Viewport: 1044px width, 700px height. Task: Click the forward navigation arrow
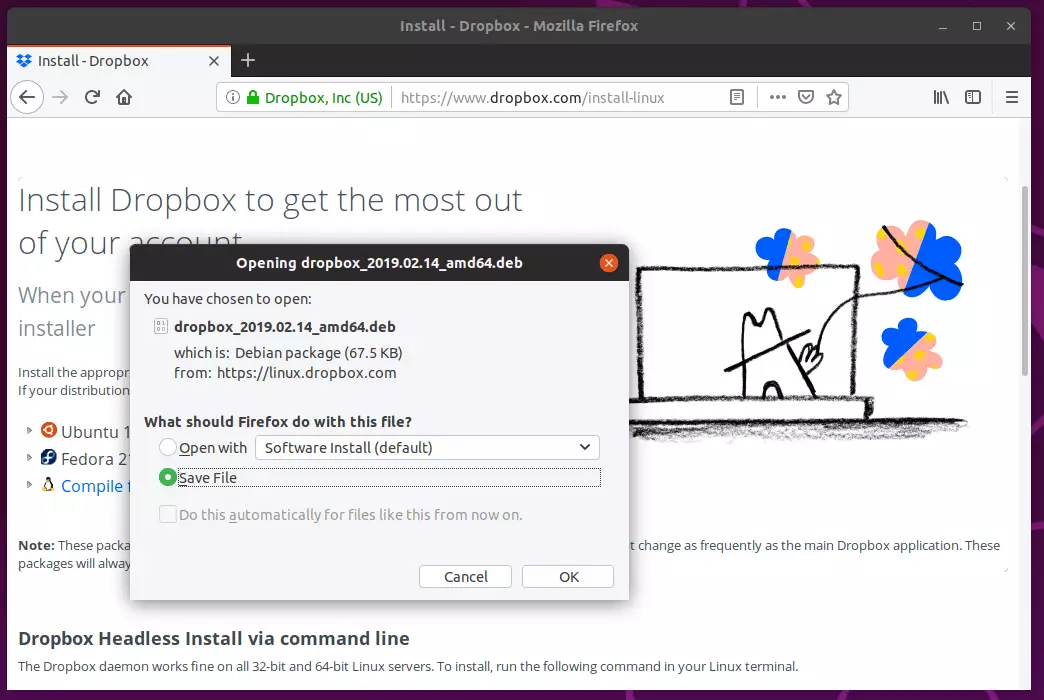pyautogui.click(x=60, y=97)
